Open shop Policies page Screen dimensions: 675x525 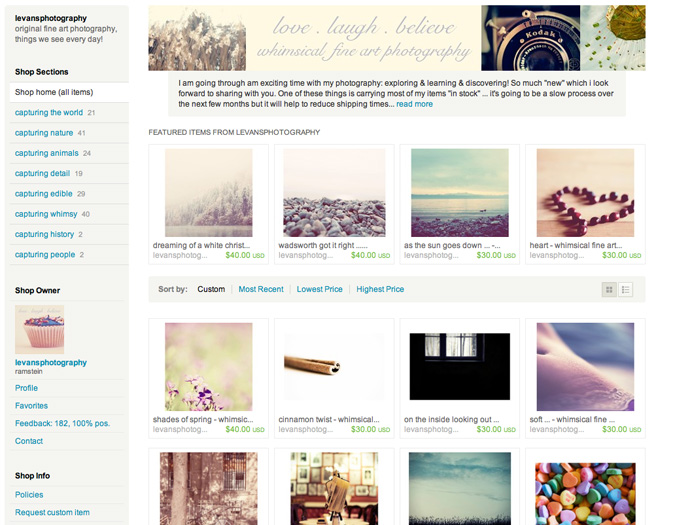pos(29,494)
